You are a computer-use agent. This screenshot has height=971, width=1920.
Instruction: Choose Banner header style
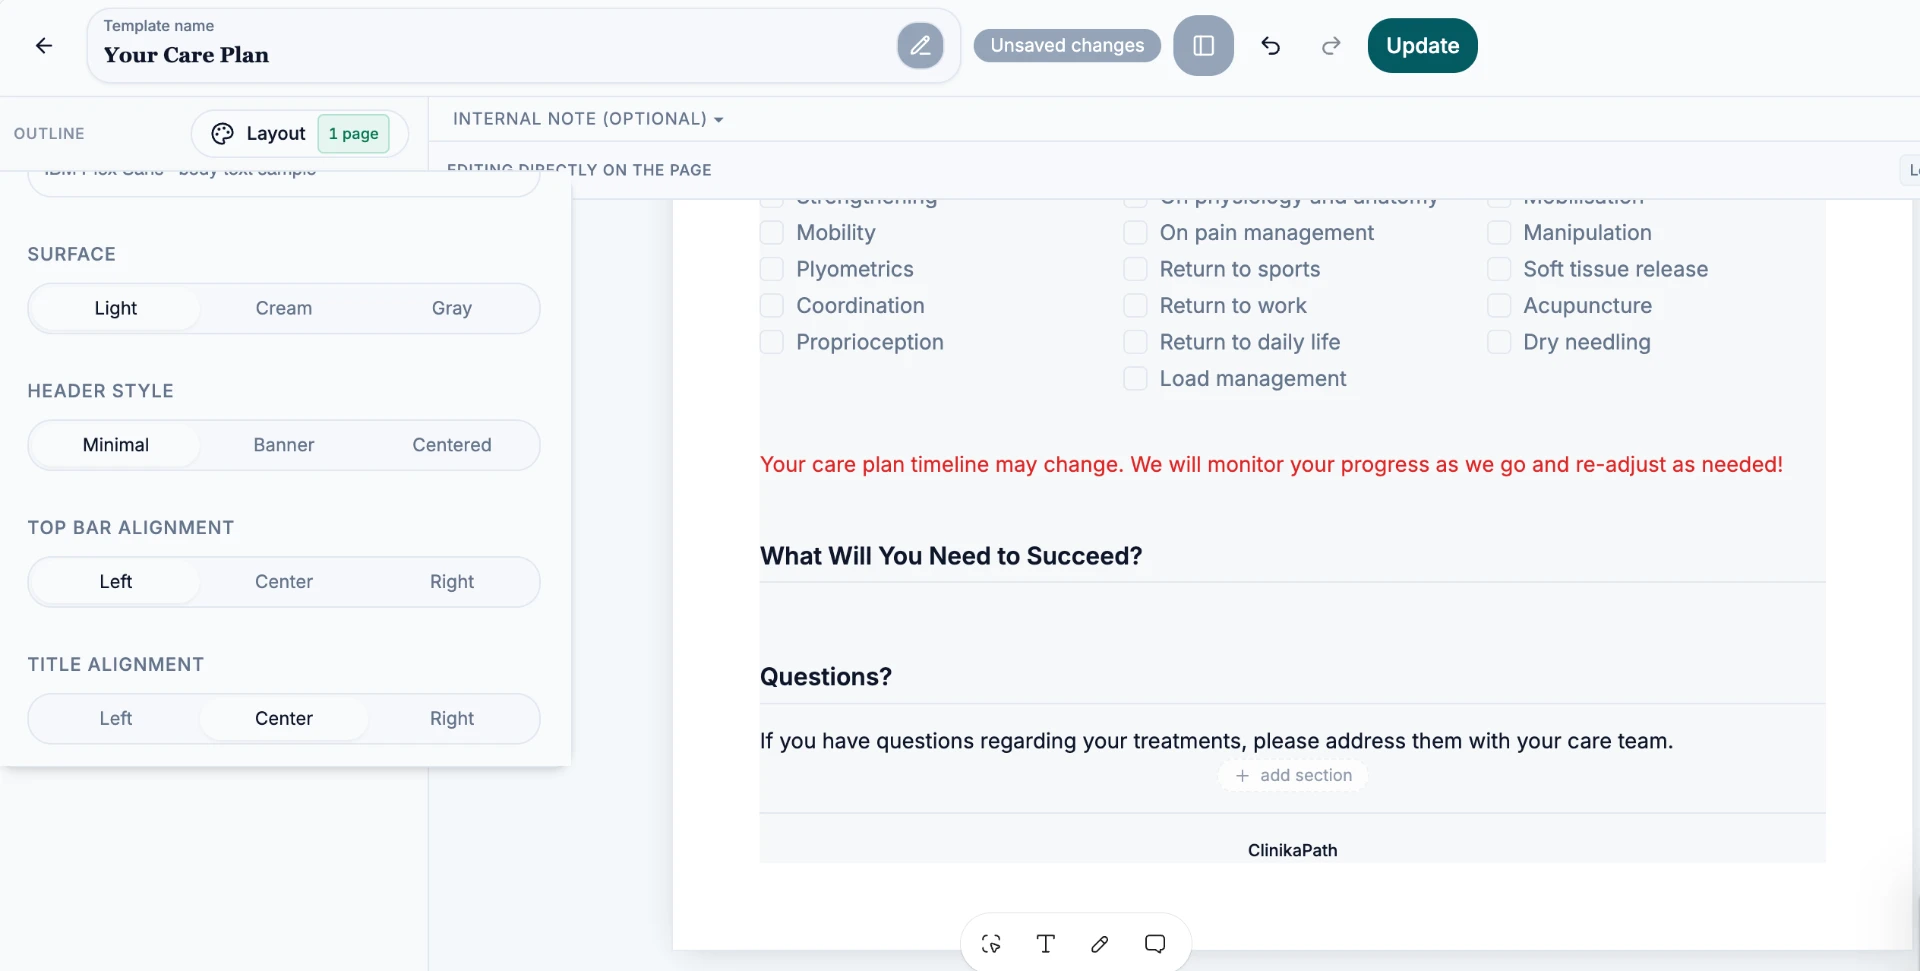tap(284, 445)
